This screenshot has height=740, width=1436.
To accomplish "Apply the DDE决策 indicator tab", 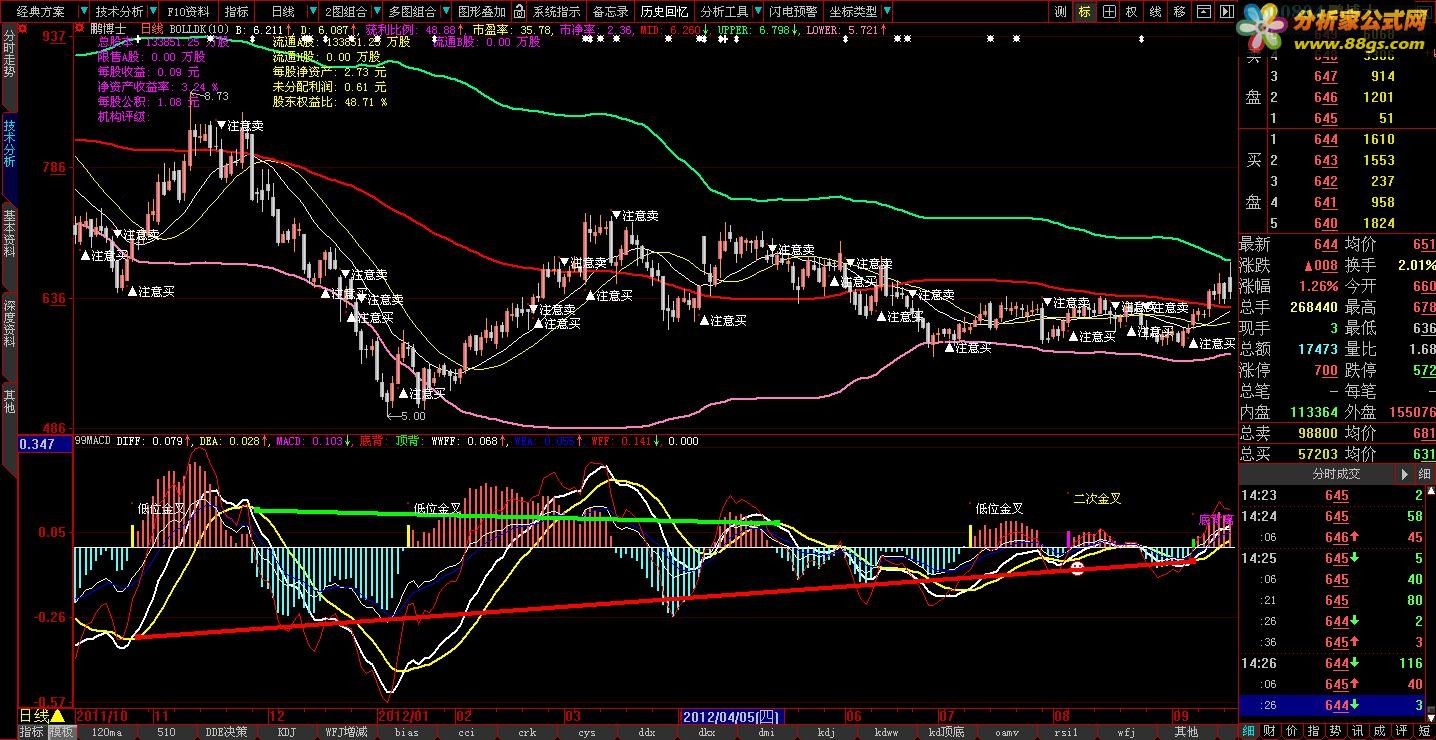I will click(225, 732).
